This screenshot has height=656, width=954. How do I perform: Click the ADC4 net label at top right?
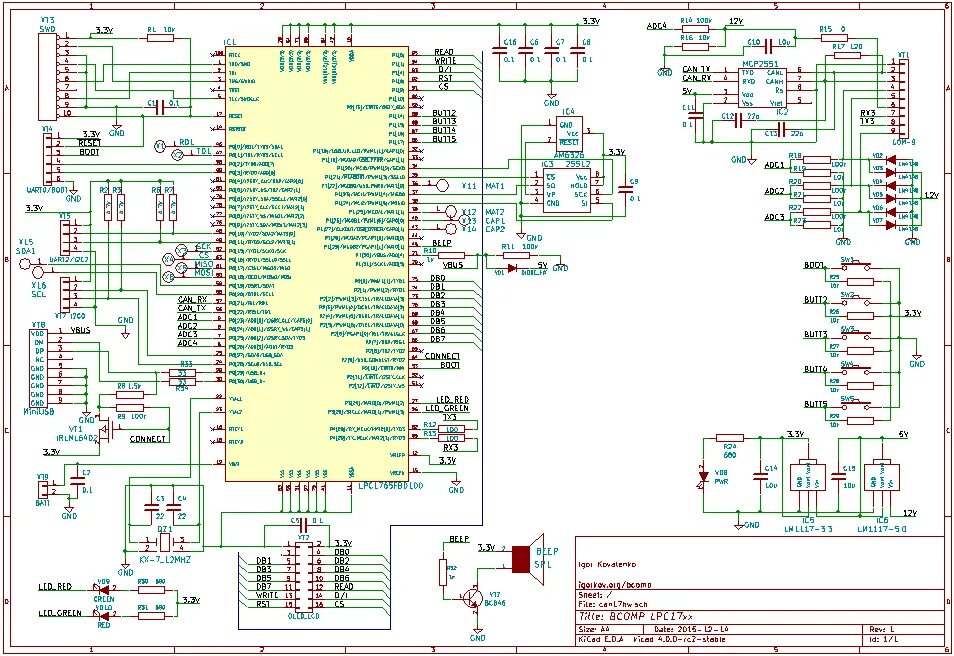tap(656, 26)
